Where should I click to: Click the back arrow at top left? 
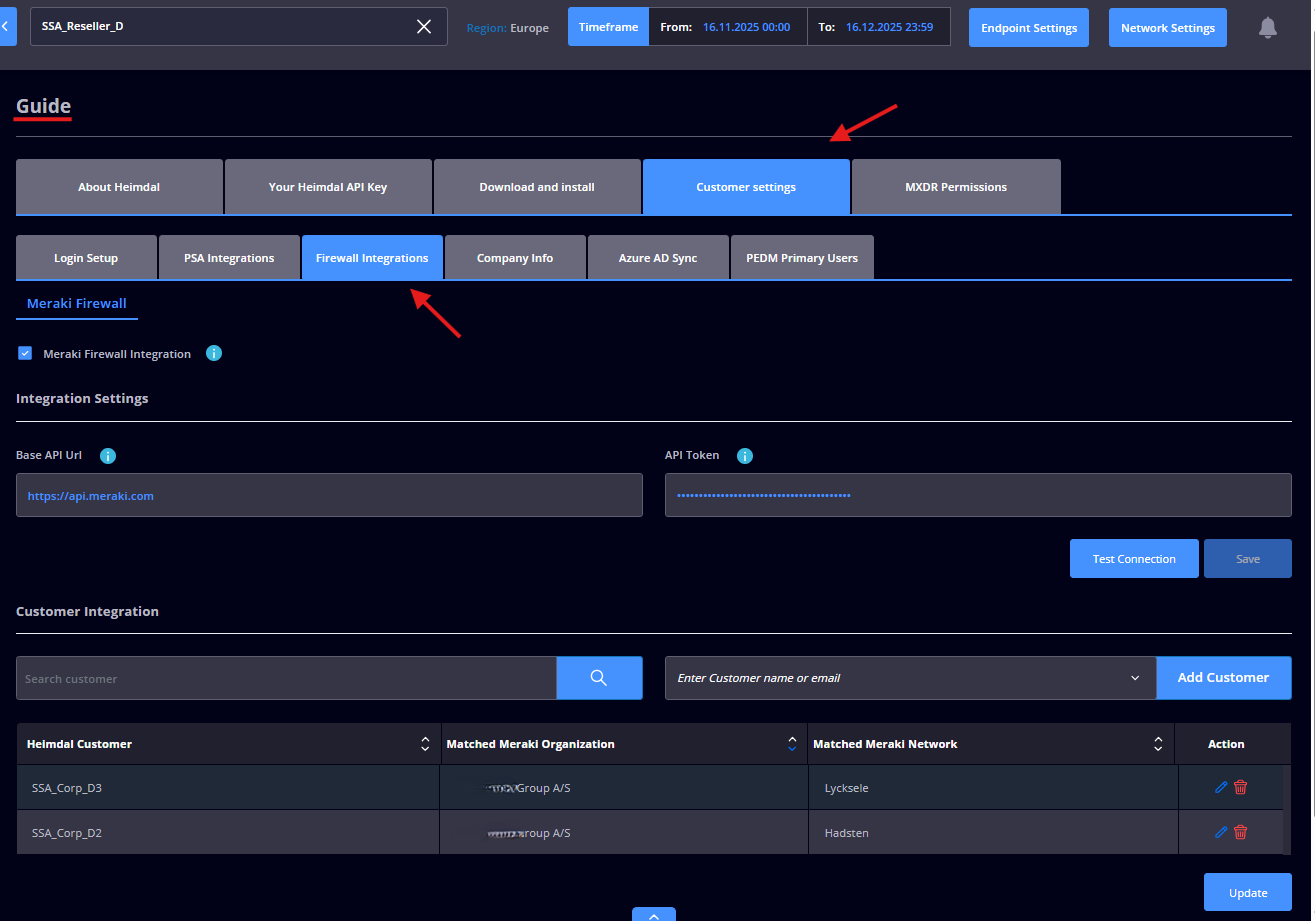pyautogui.click(x=7, y=26)
